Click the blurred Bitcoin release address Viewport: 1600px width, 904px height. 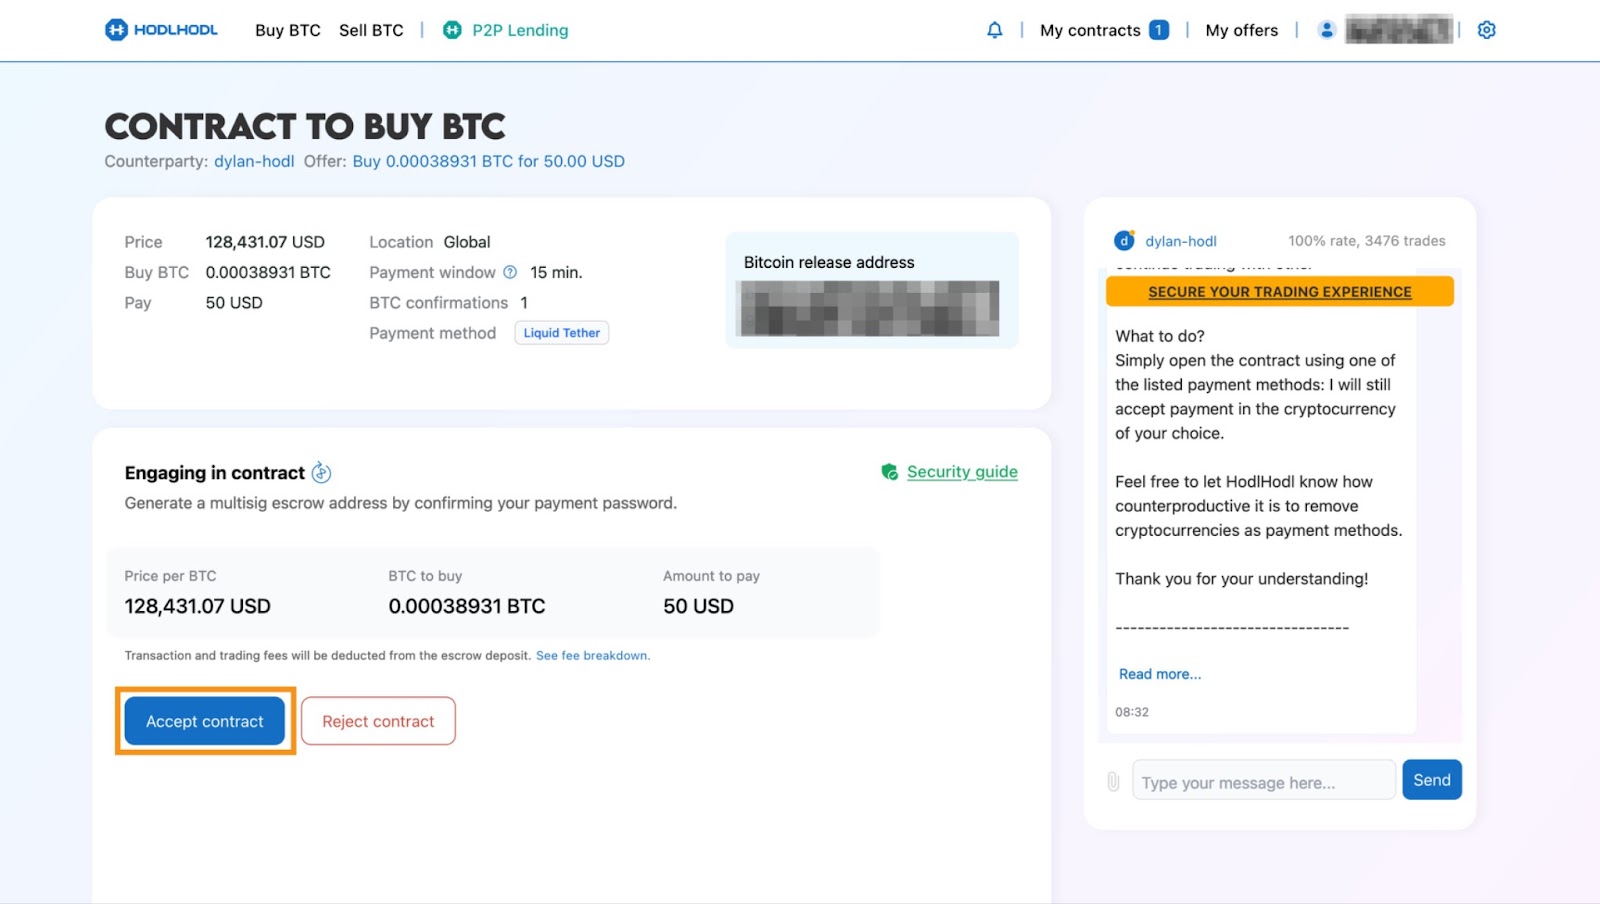coord(868,308)
